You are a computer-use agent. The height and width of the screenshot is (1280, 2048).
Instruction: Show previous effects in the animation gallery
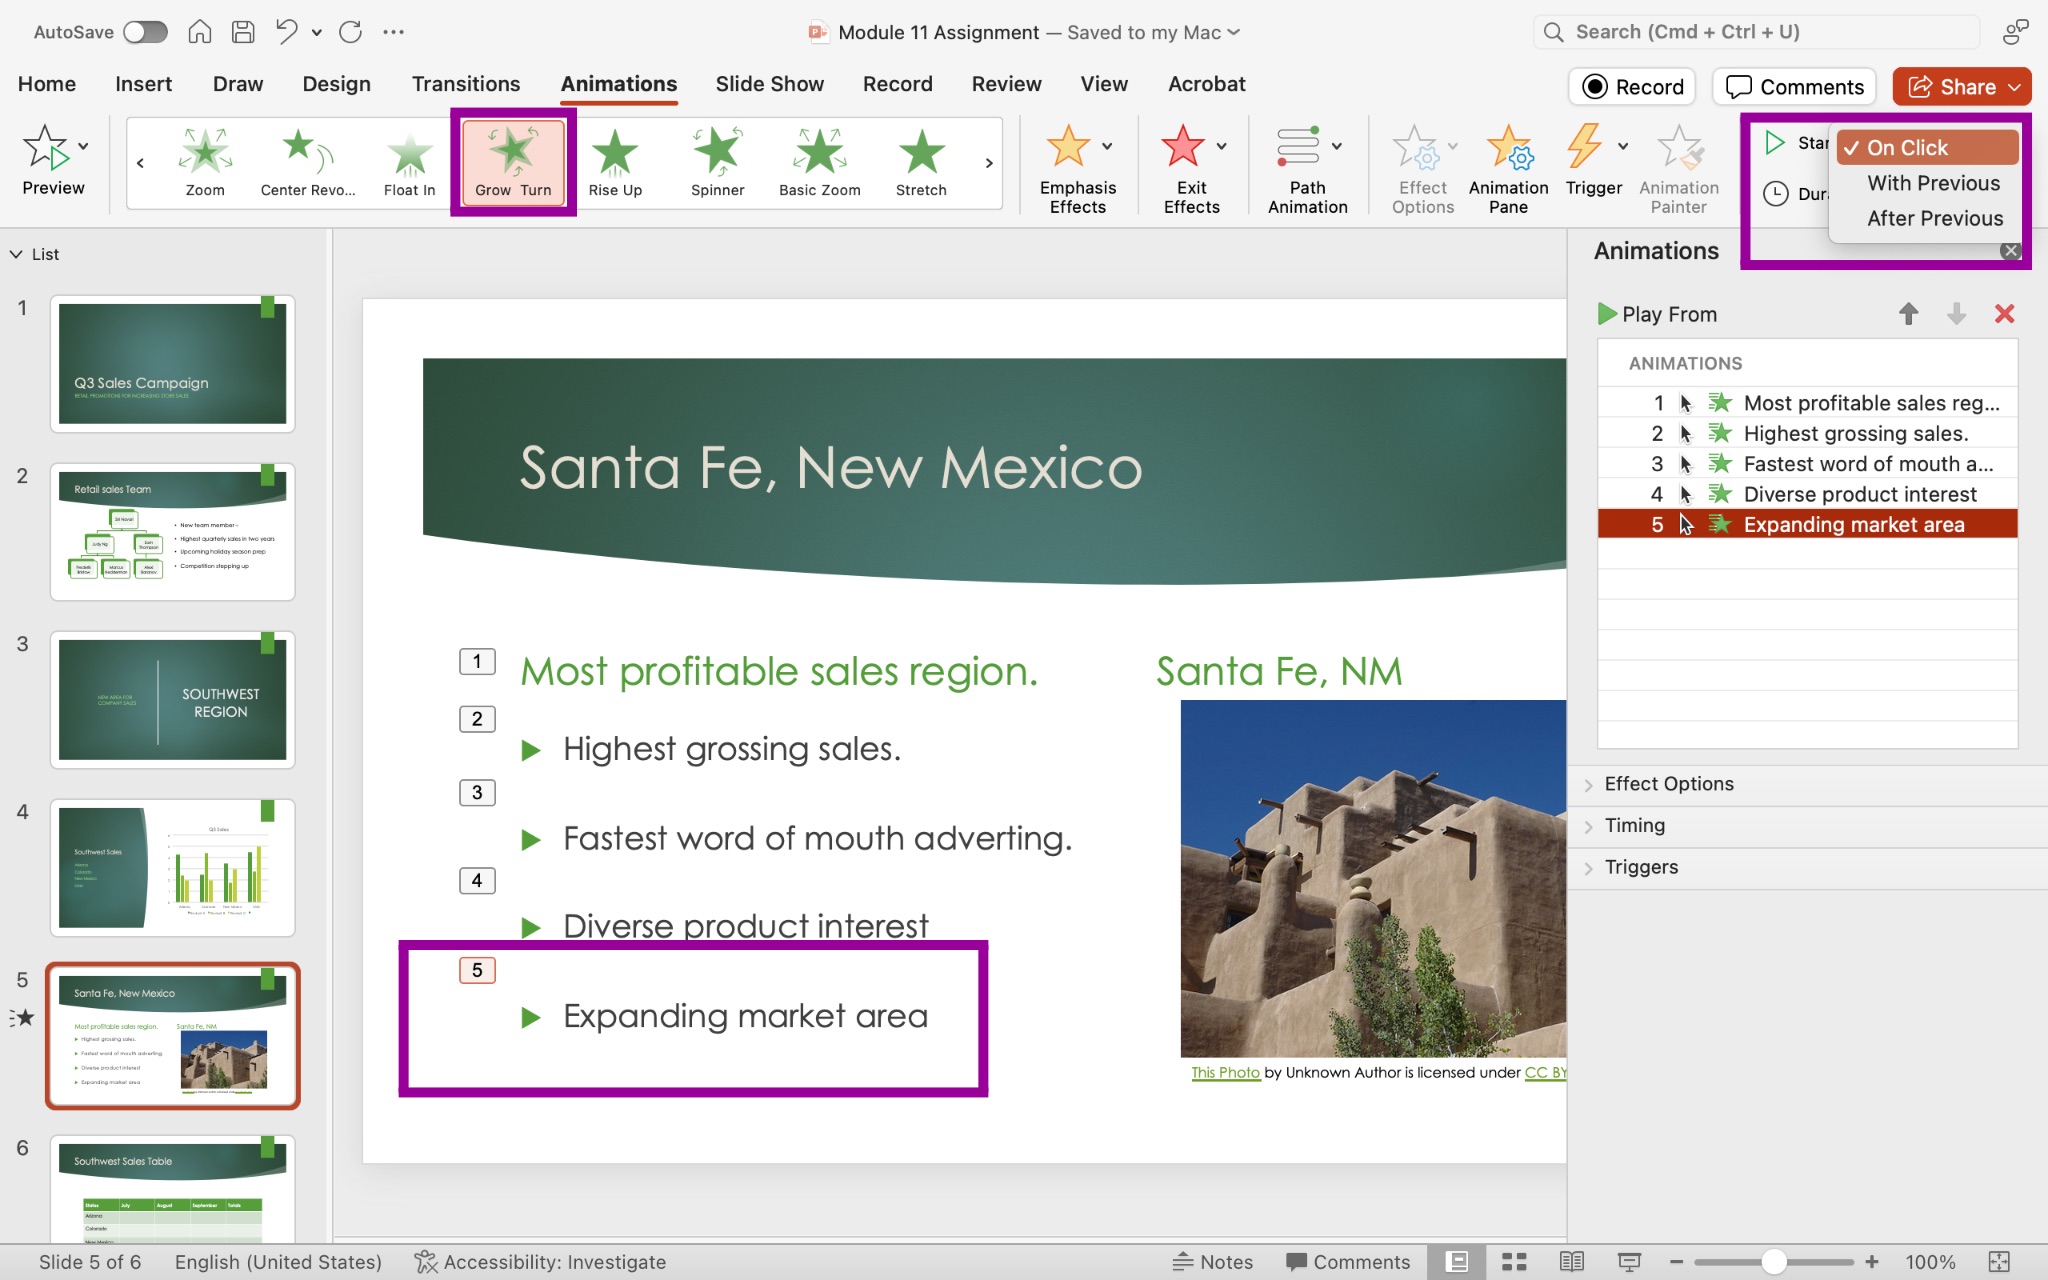coord(140,163)
